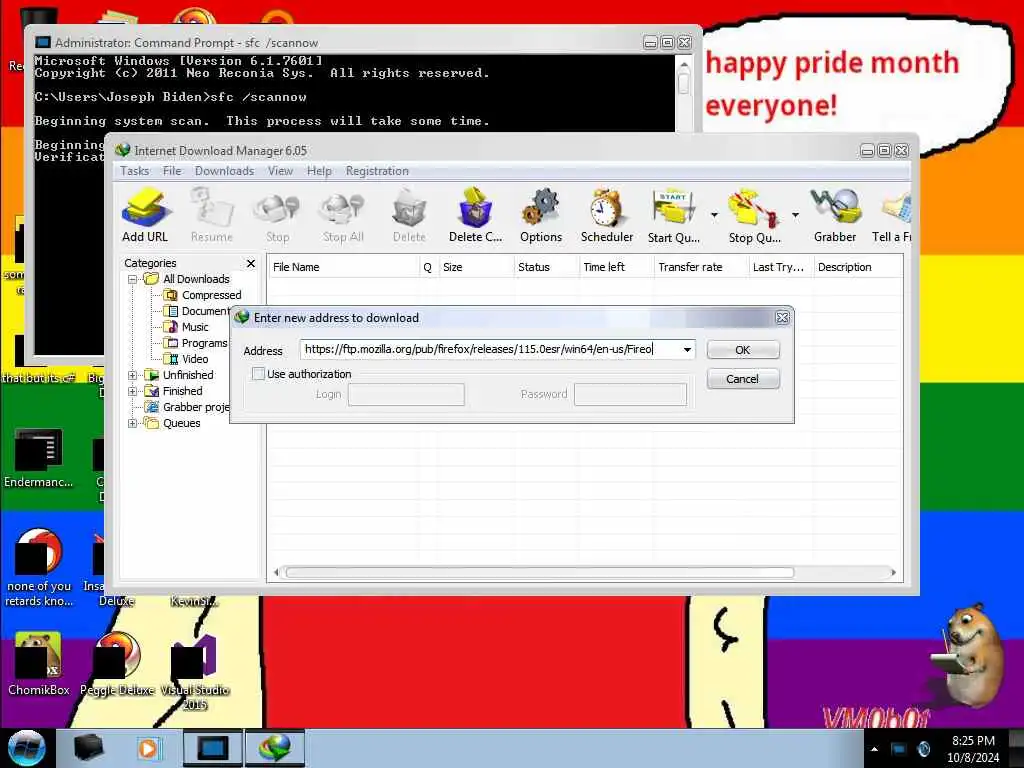The width and height of the screenshot is (1024, 768).
Task: Sort downloads by the Status column
Action: 546,267
